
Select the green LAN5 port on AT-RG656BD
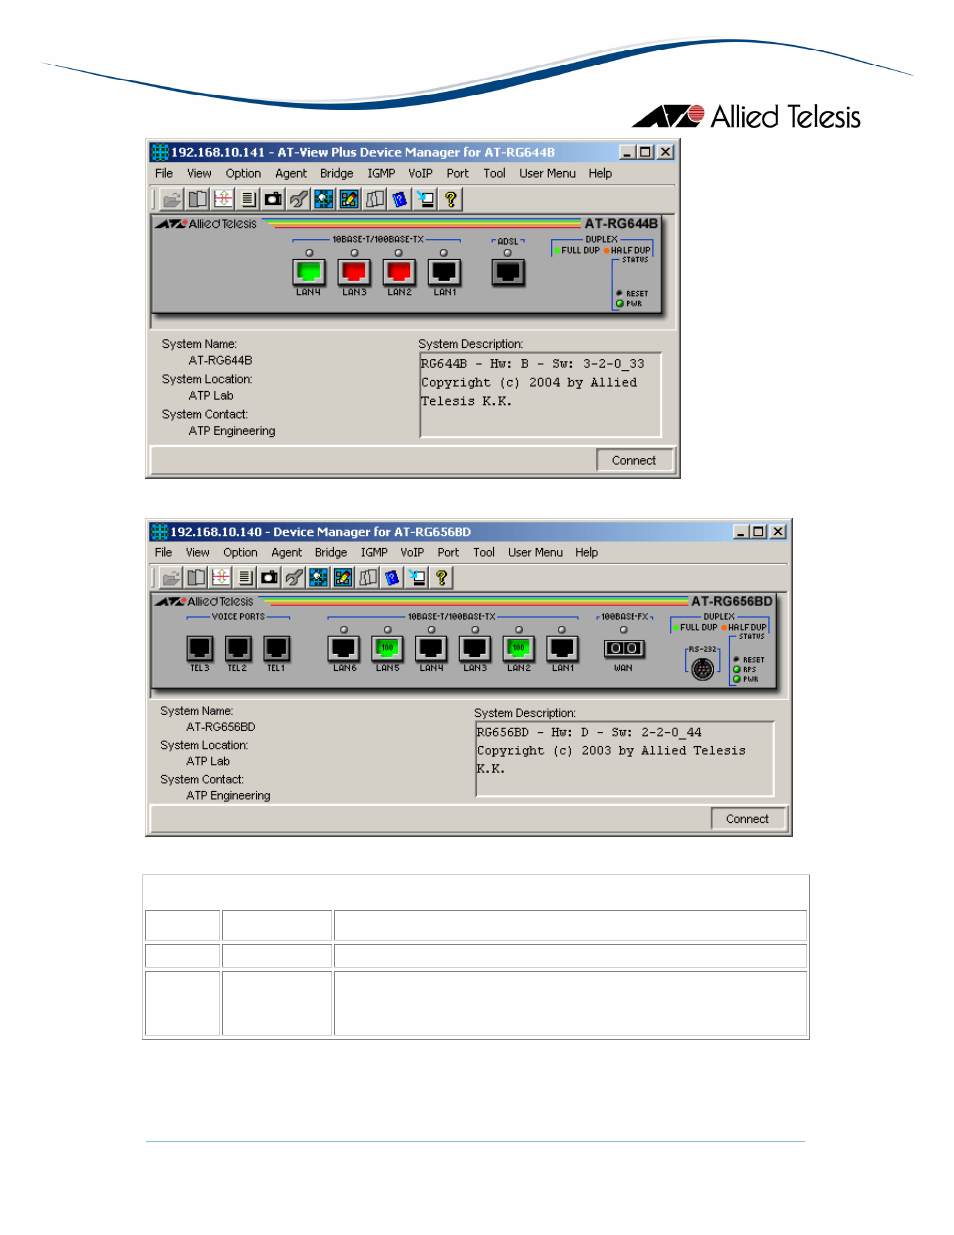pos(387,648)
